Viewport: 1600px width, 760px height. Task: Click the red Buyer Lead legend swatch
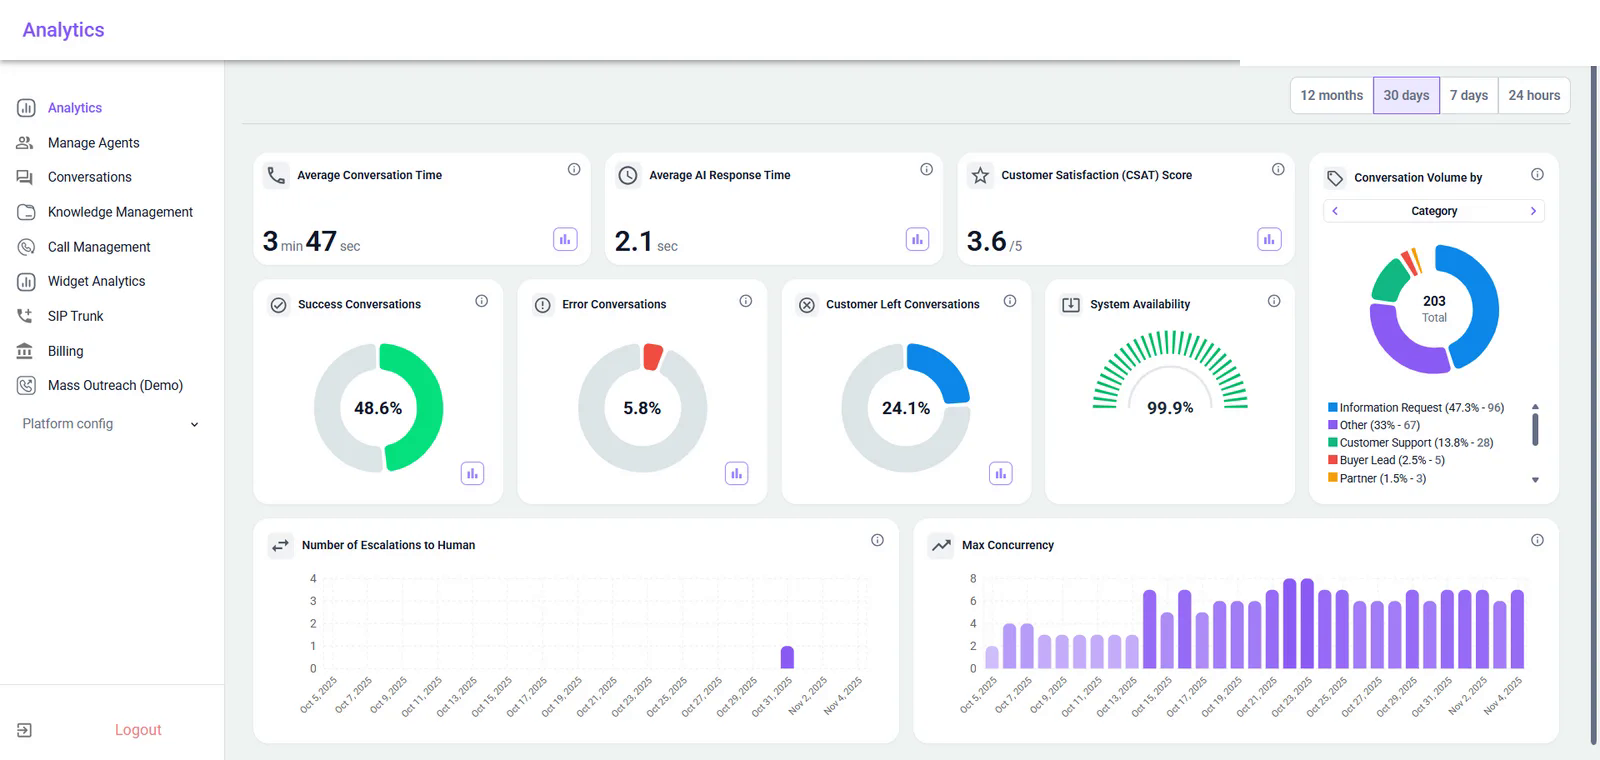1333,460
